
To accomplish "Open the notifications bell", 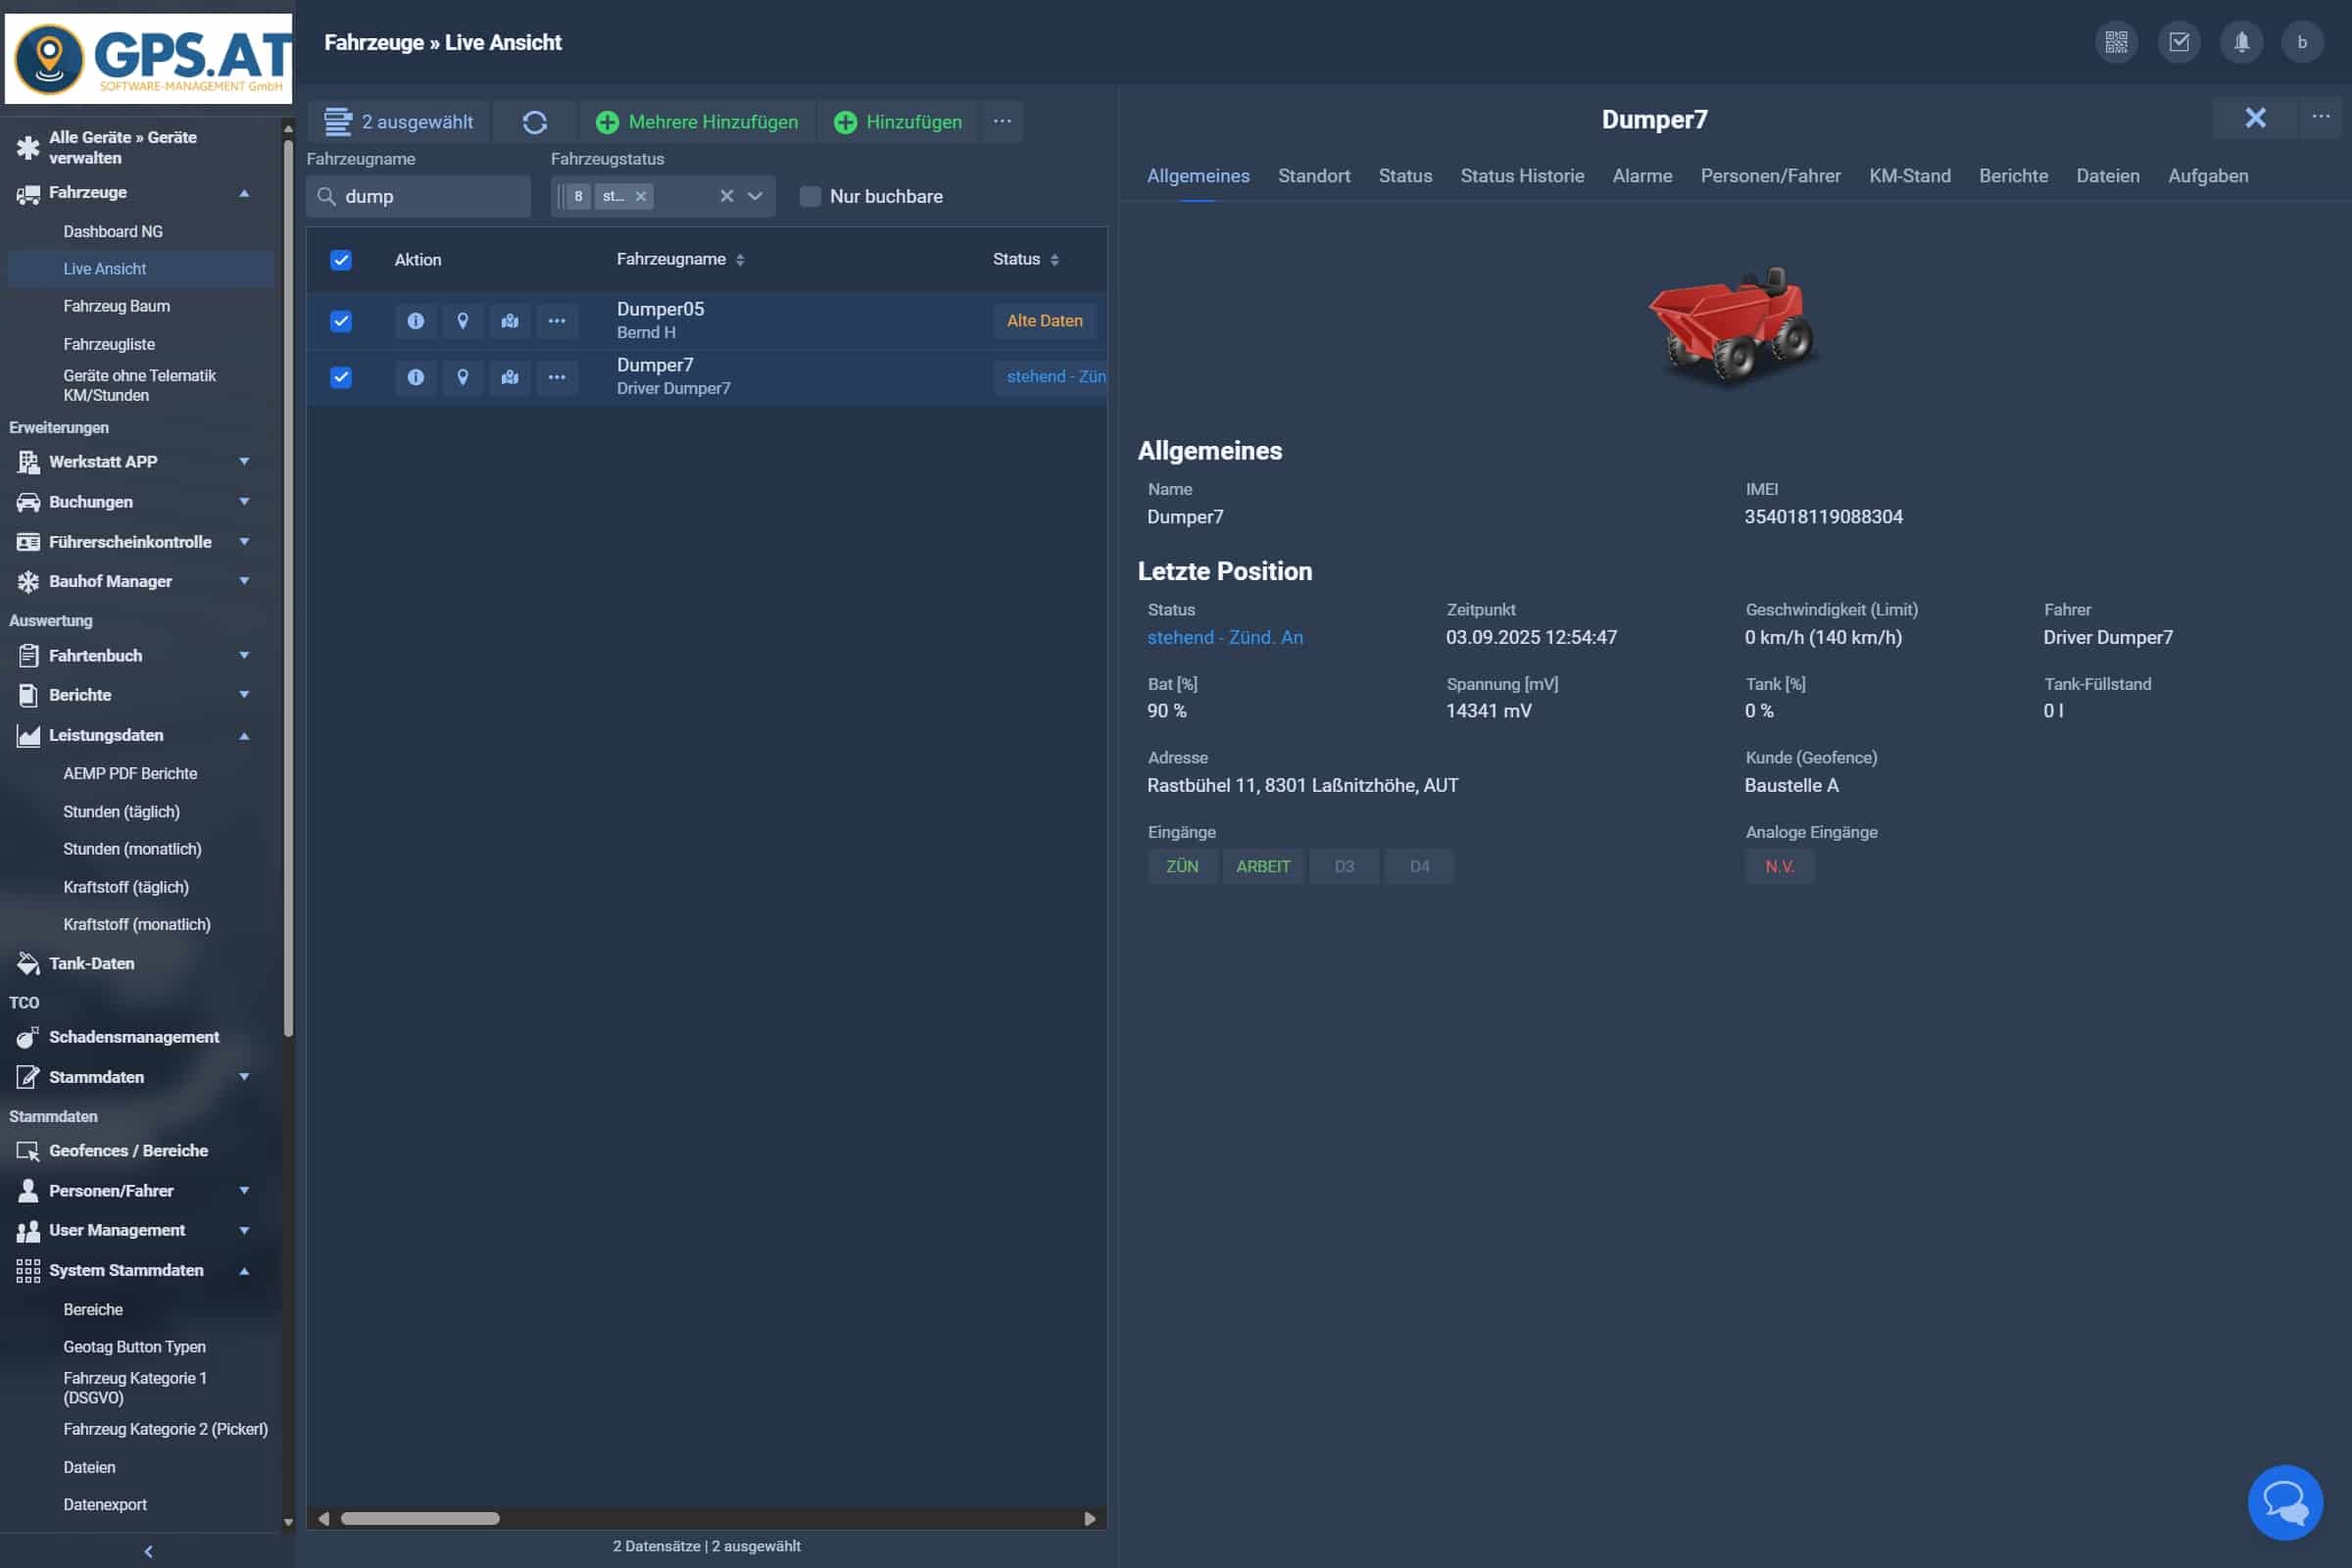I will (x=2241, y=42).
